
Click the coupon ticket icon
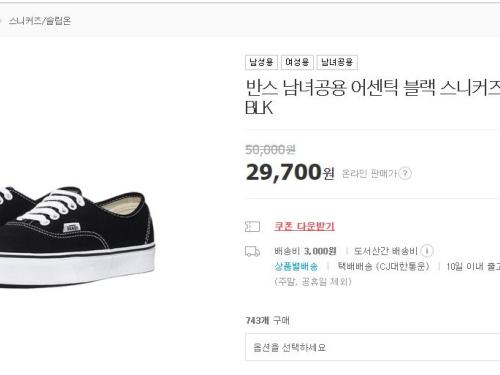point(252,227)
